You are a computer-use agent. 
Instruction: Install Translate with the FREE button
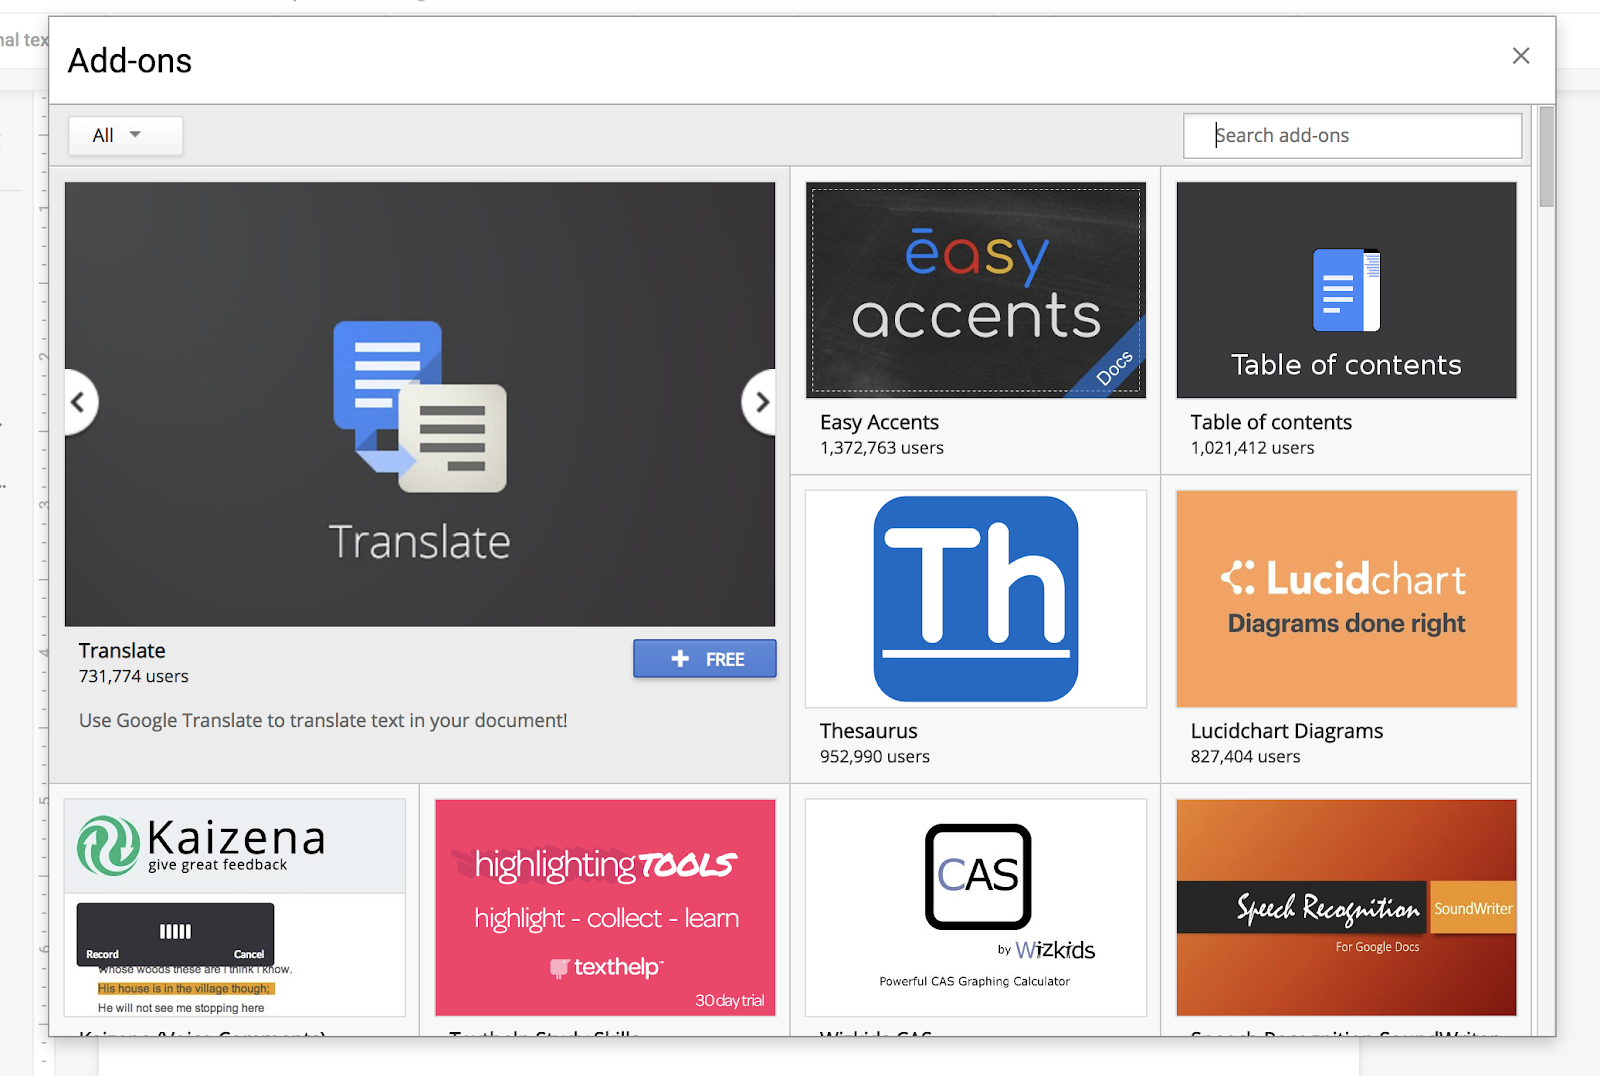[x=704, y=659]
